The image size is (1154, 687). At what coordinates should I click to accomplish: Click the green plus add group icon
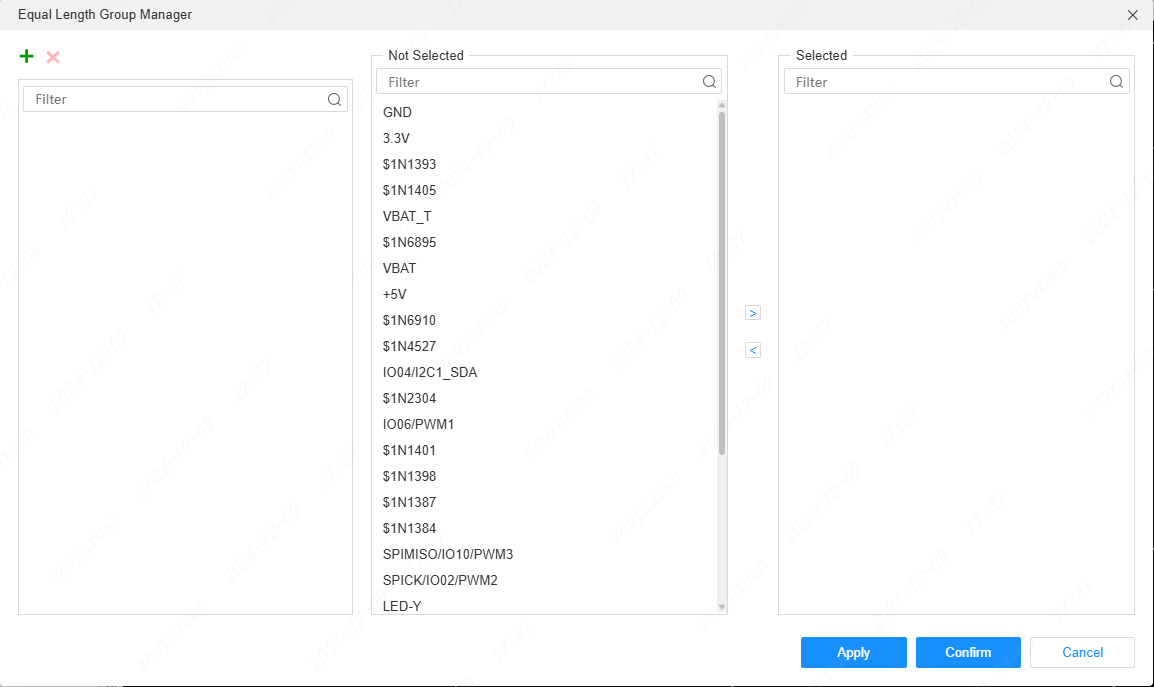pyautogui.click(x=27, y=57)
